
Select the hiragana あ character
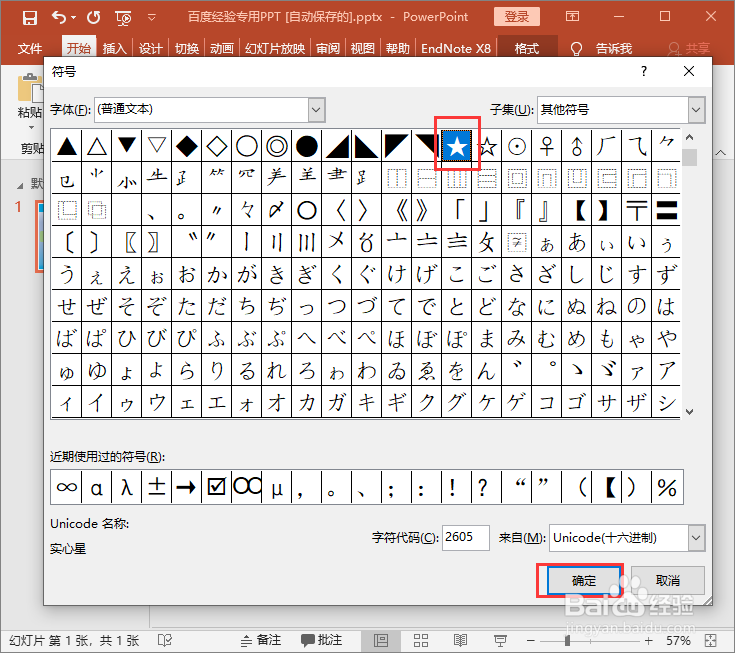[x=577, y=242]
